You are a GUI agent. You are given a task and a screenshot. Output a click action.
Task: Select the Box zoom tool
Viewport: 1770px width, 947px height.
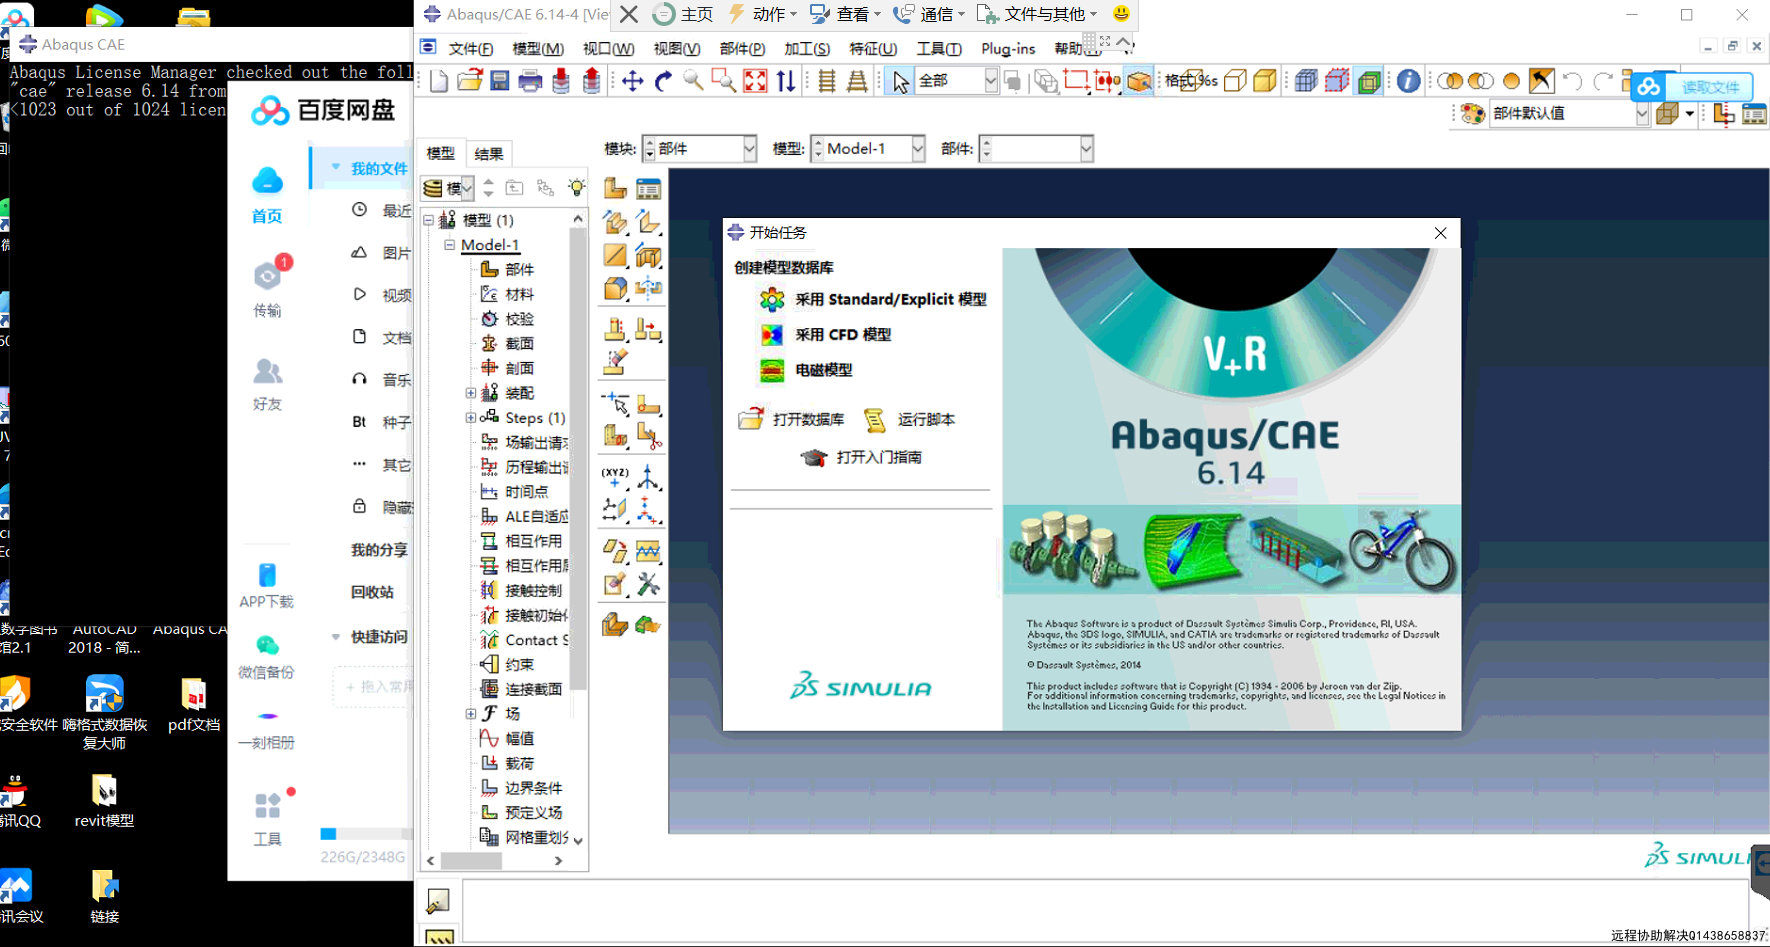(x=723, y=81)
